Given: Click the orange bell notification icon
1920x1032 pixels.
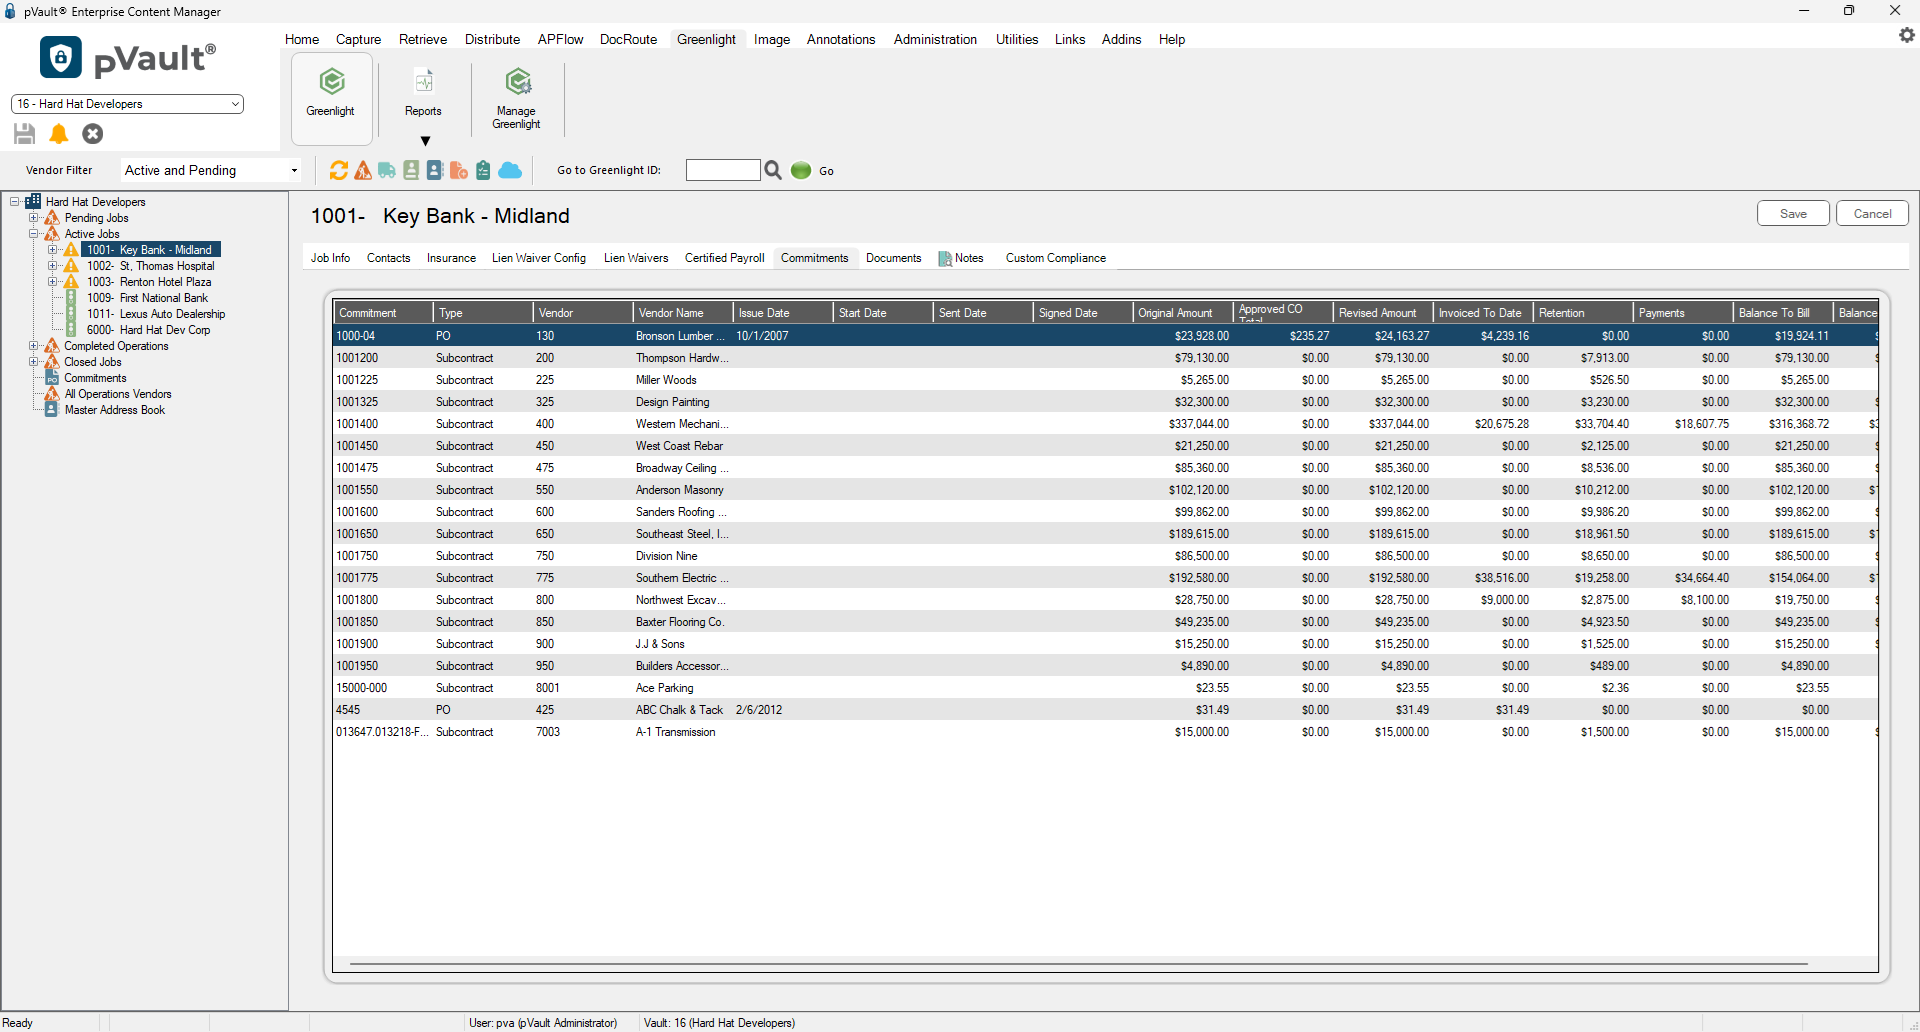Looking at the screenshot, I should click(59, 134).
